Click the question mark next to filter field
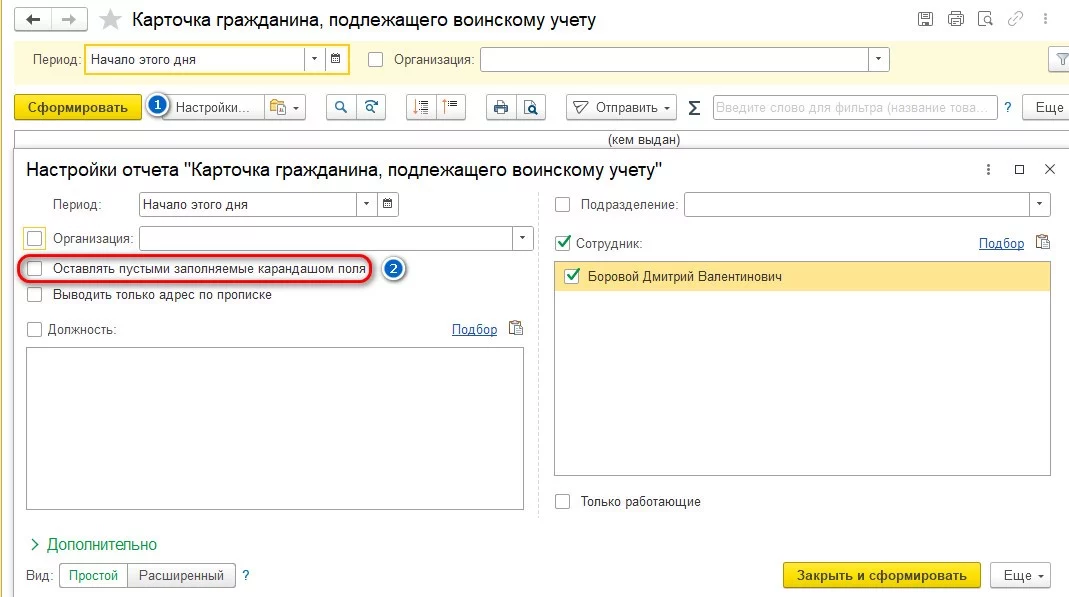Screen dimensions: 1069x597 click(1008, 108)
